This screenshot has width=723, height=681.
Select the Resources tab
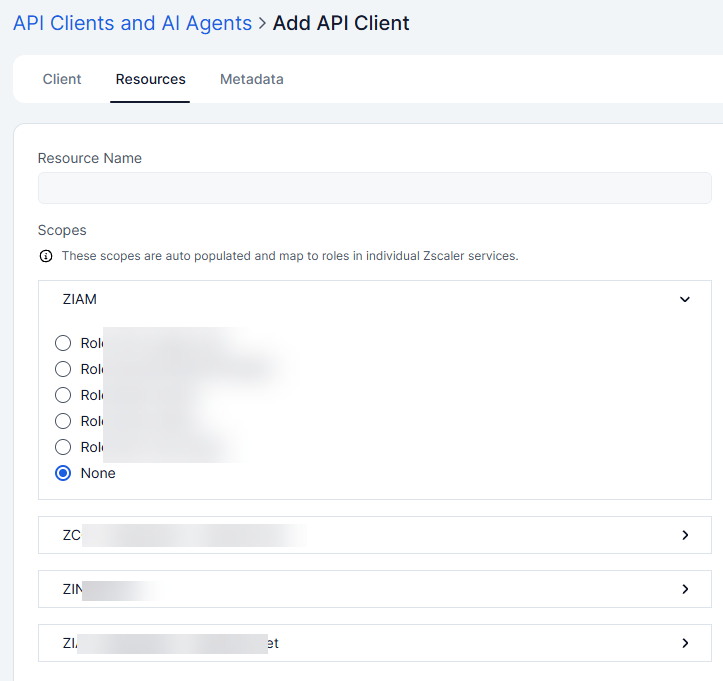coord(150,79)
